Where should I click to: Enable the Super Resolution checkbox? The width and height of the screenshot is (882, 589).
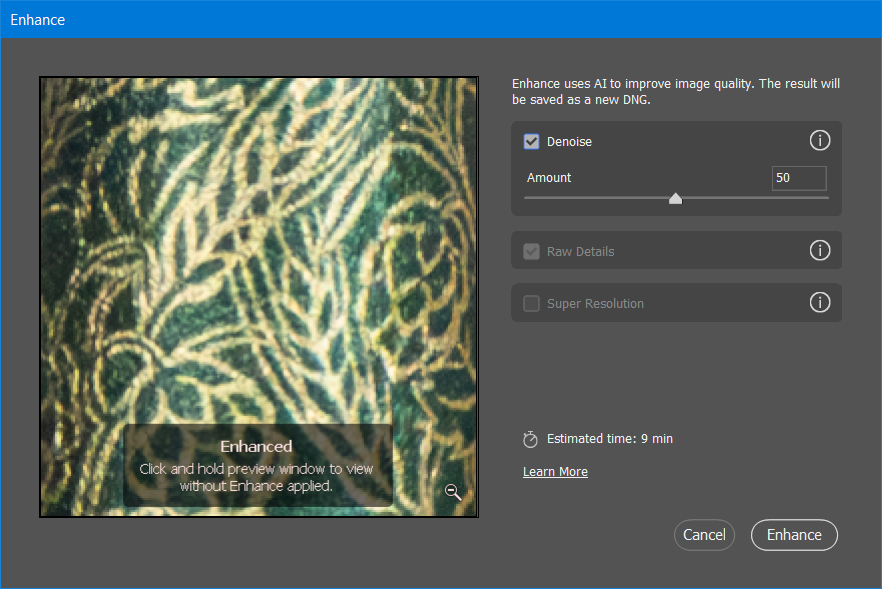531,304
